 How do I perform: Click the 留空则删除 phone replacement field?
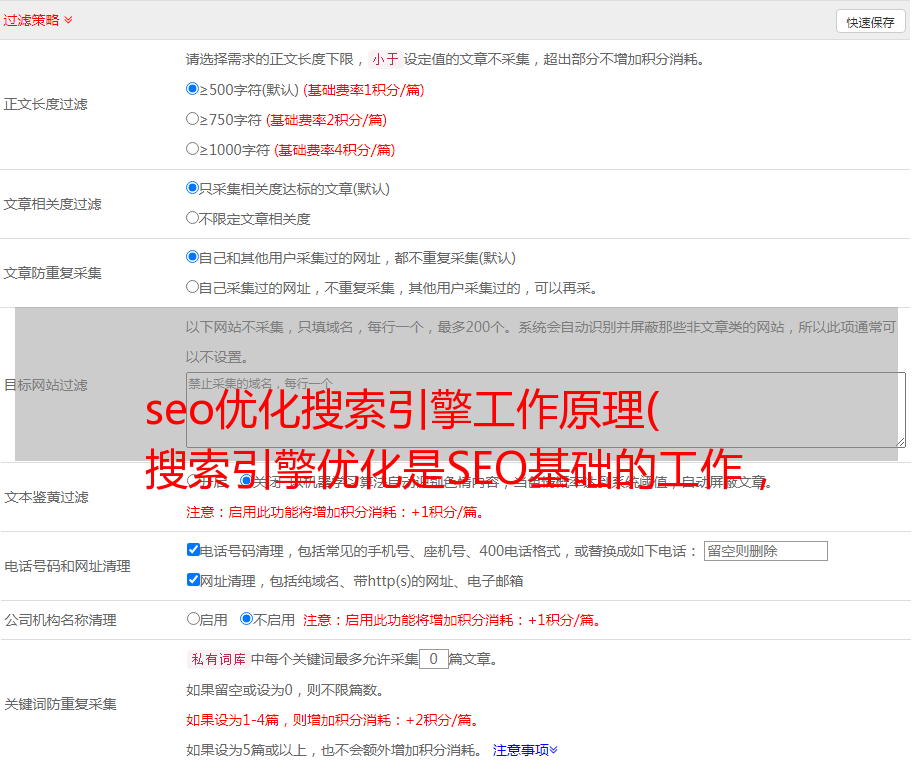765,551
